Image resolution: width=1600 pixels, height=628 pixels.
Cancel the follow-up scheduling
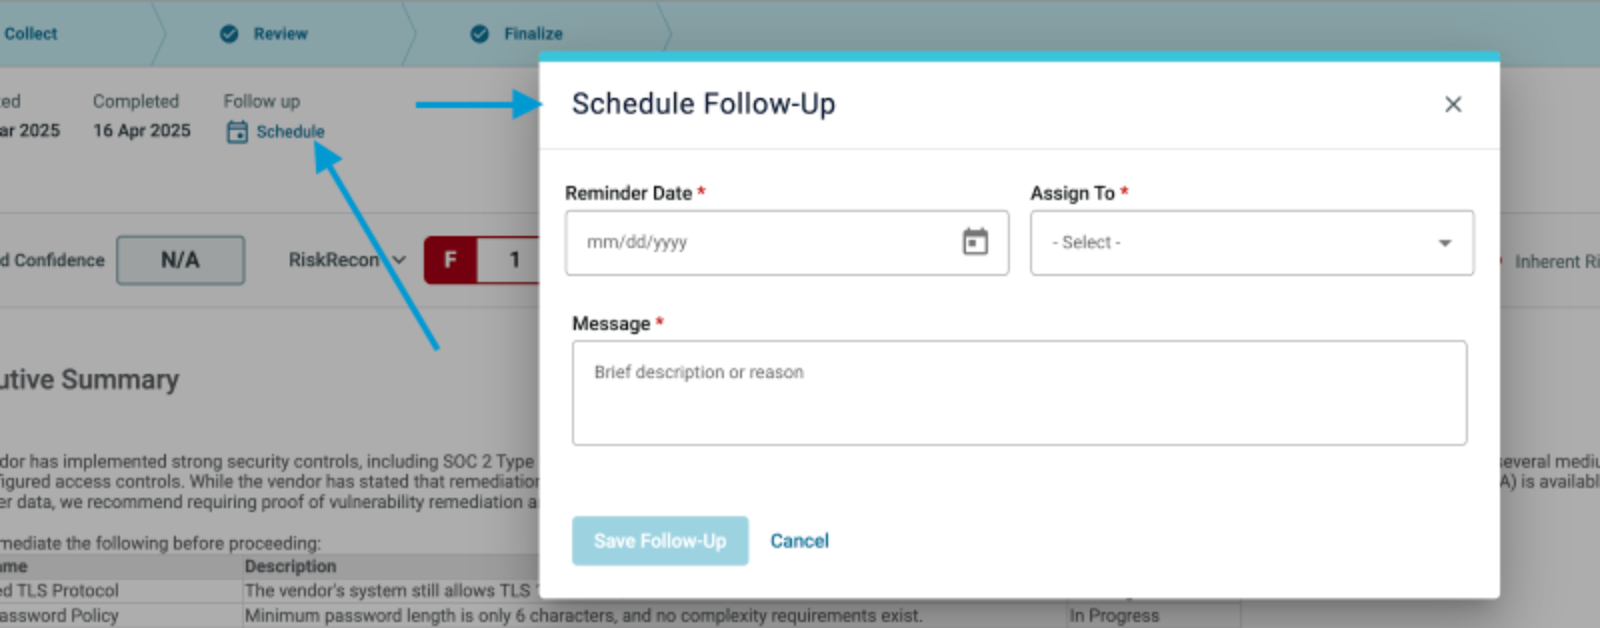pos(799,541)
